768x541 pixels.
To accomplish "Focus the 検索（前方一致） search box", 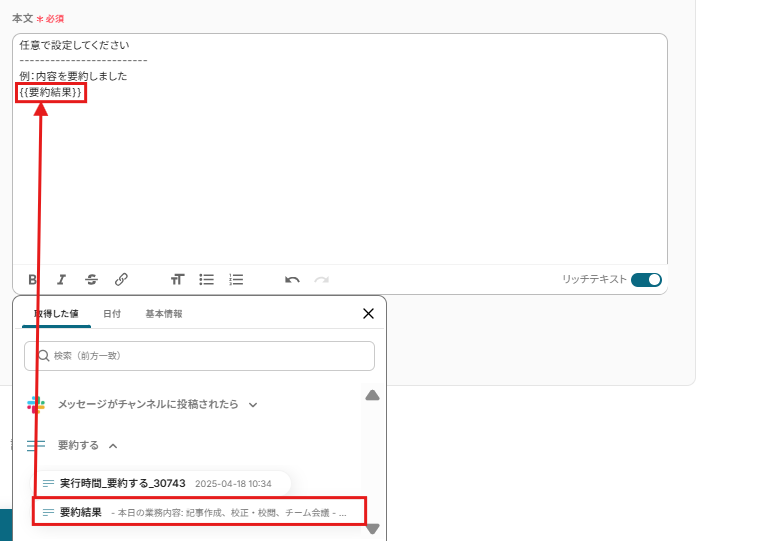I will tap(199, 356).
